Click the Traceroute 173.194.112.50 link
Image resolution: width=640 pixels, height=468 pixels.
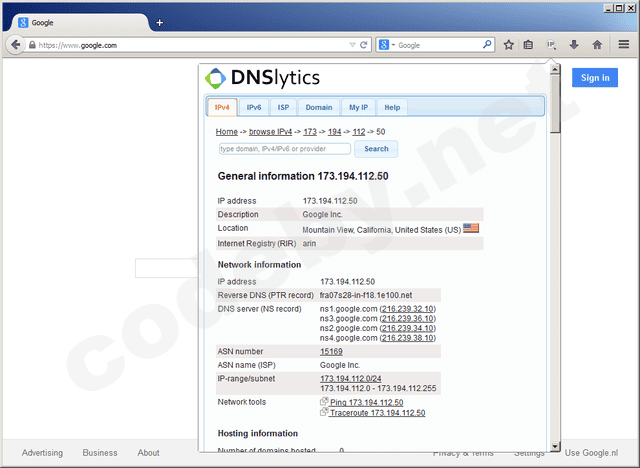[378, 413]
